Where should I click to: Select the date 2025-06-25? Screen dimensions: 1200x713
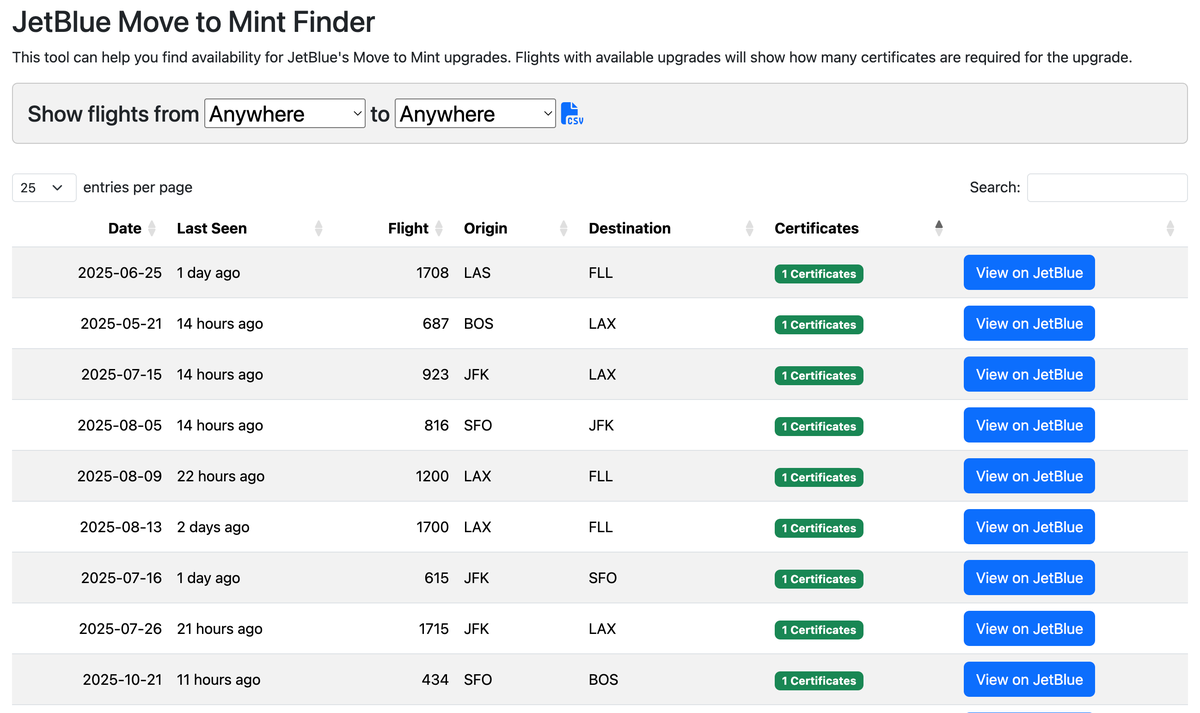120,273
